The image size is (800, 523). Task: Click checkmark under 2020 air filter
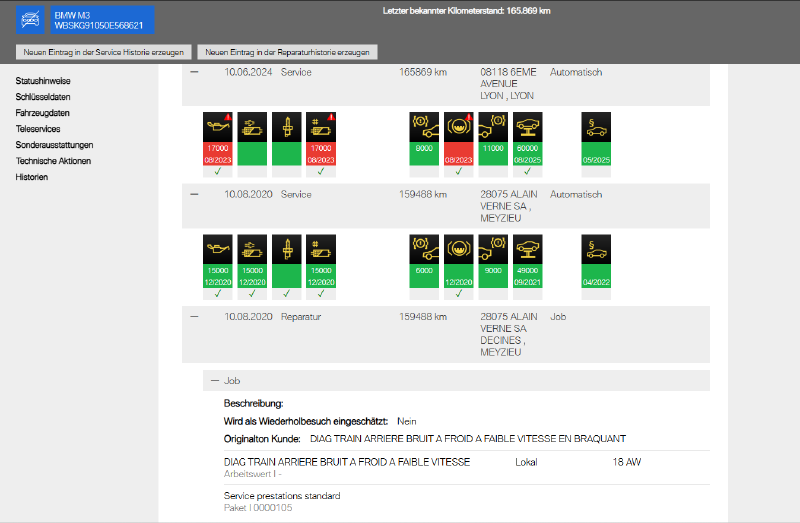pyautogui.click(x=252, y=293)
